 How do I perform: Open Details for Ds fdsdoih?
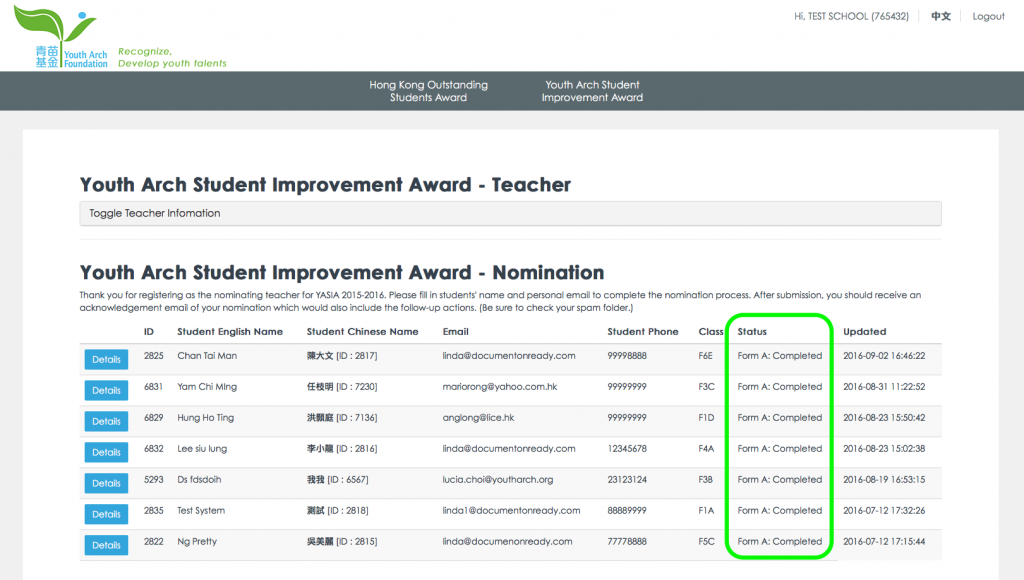click(x=106, y=484)
